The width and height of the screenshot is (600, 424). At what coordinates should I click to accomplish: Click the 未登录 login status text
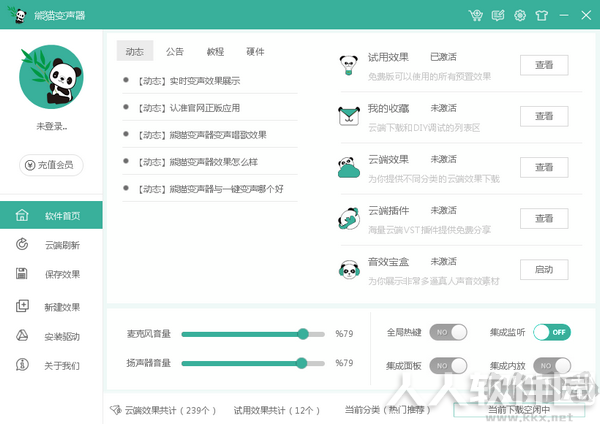52,126
